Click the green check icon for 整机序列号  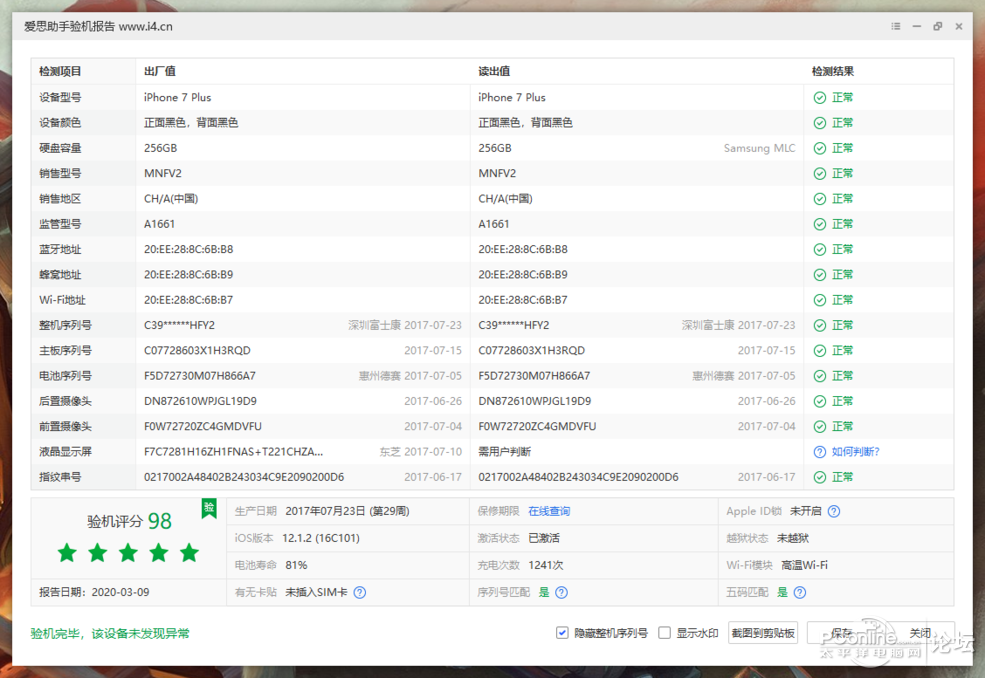click(820, 325)
